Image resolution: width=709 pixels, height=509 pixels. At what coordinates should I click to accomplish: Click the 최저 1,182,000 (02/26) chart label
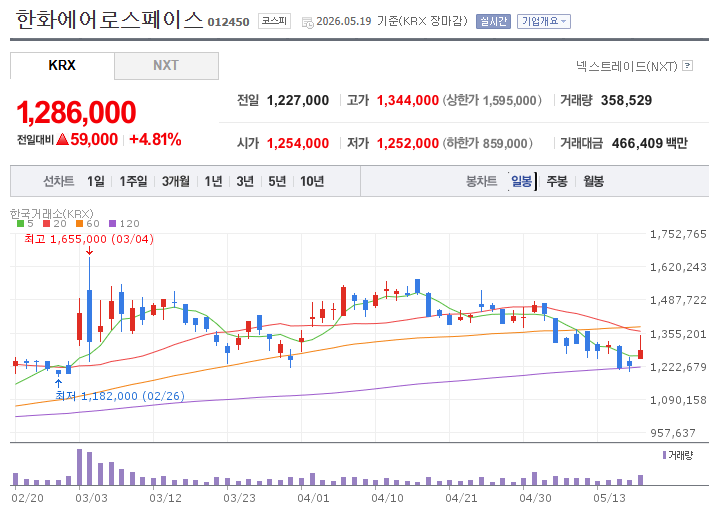tap(120, 396)
